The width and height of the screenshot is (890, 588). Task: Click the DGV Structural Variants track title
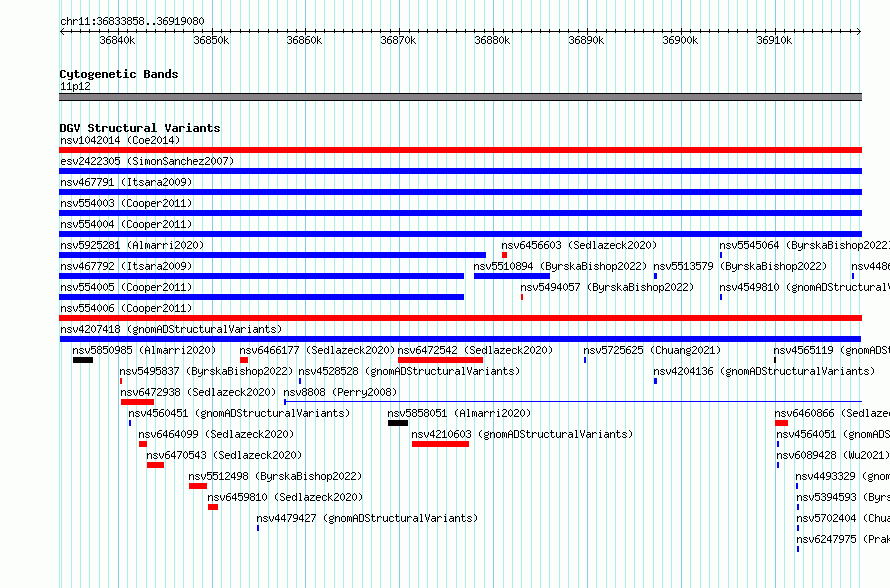point(140,128)
